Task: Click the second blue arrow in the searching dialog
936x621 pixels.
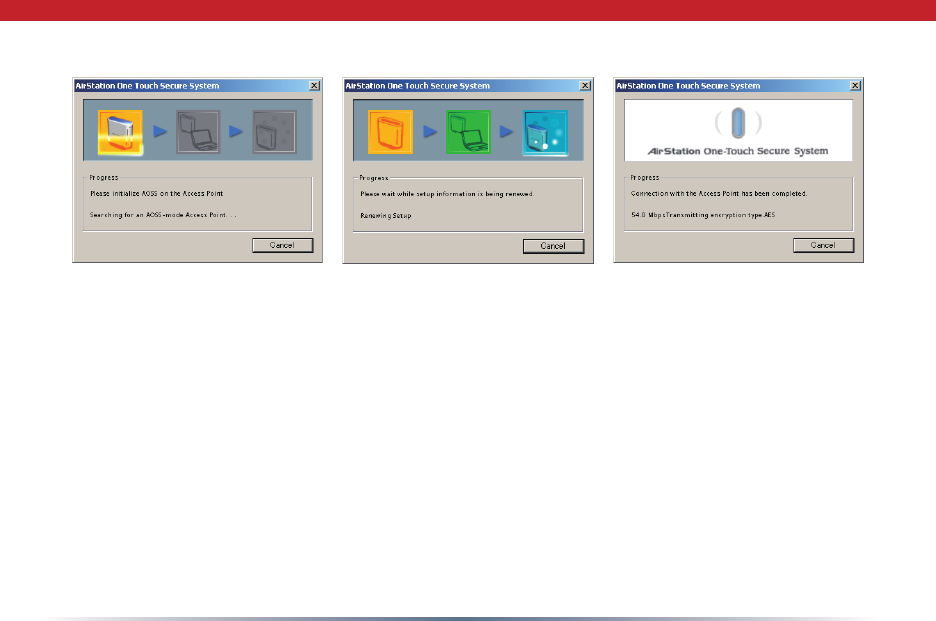Action: [x=236, y=131]
